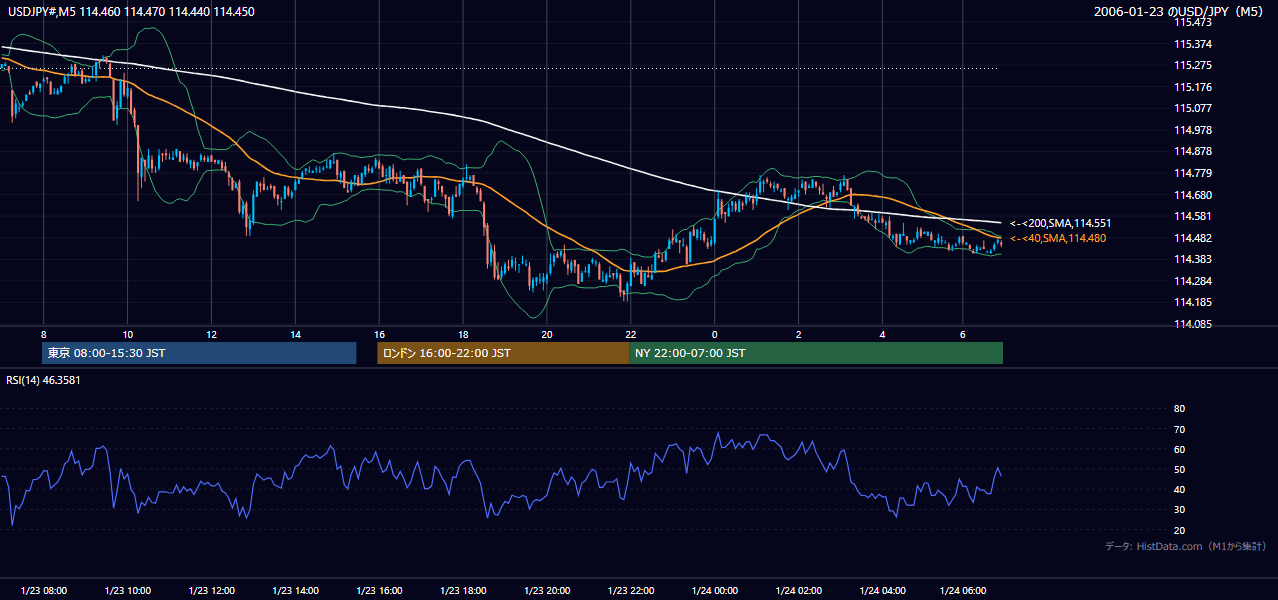Click RSI axis level 80
The height and width of the screenshot is (600, 1278).
point(1179,409)
